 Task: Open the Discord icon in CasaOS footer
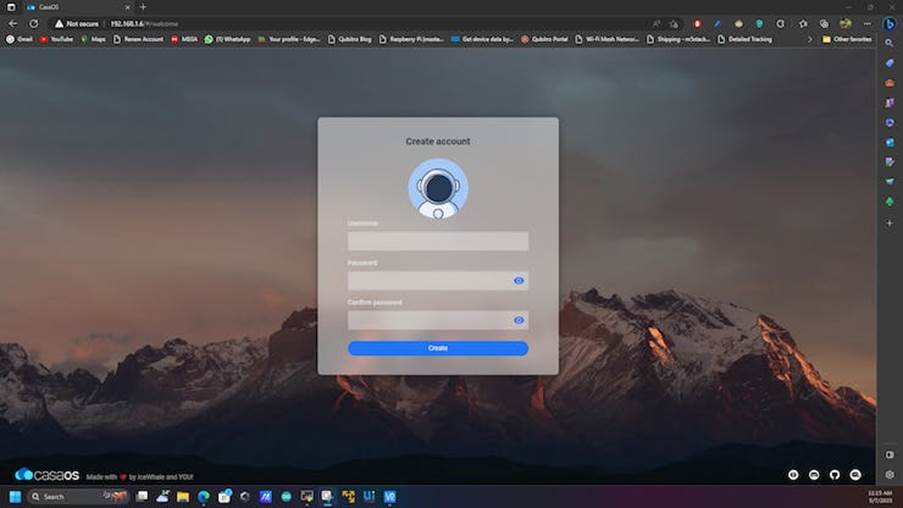tap(814, 475)
